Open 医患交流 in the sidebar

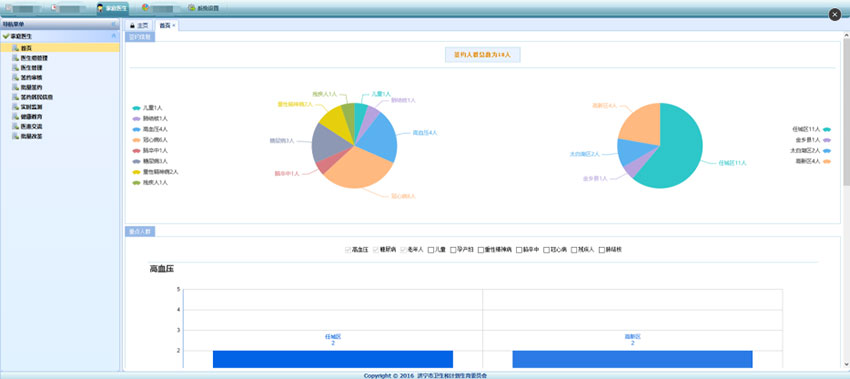pyautogui.click(x=31, y=126)
